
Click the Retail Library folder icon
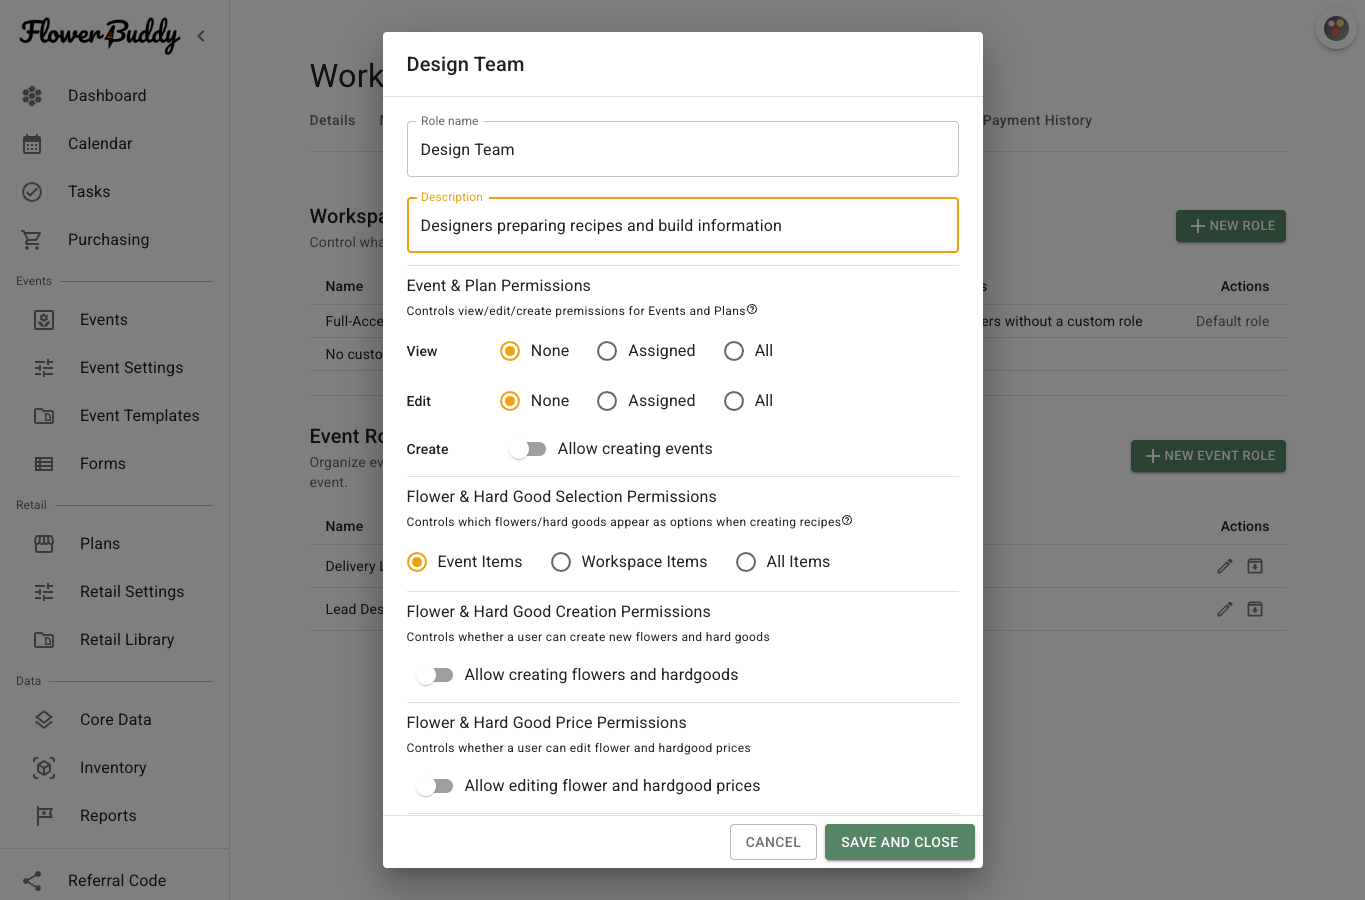point(44,640)
